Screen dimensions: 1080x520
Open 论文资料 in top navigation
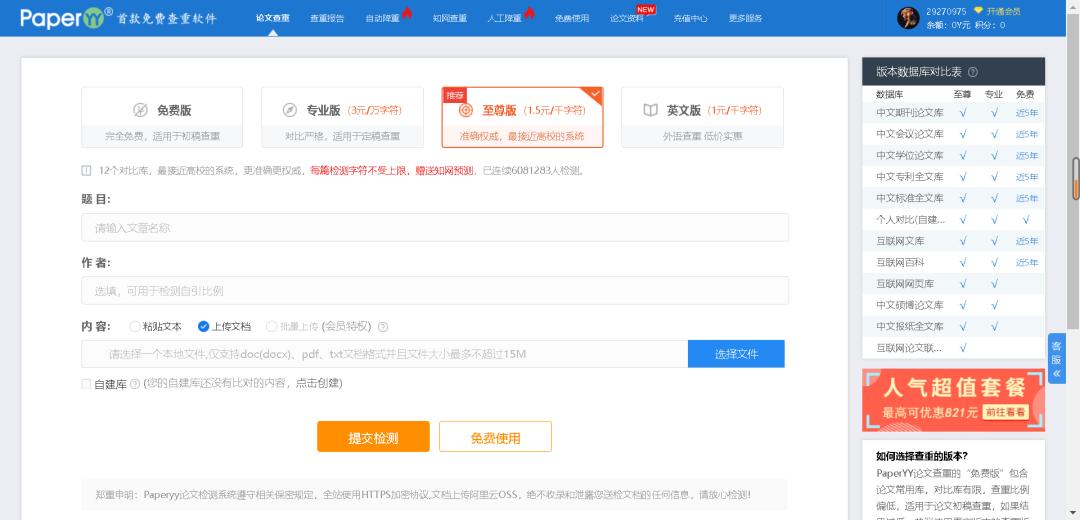(627, 19)
